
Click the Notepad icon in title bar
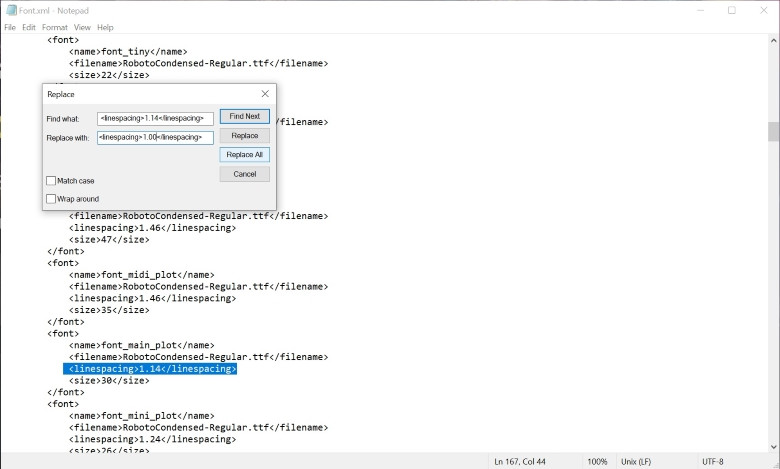[x=10, y=10]
